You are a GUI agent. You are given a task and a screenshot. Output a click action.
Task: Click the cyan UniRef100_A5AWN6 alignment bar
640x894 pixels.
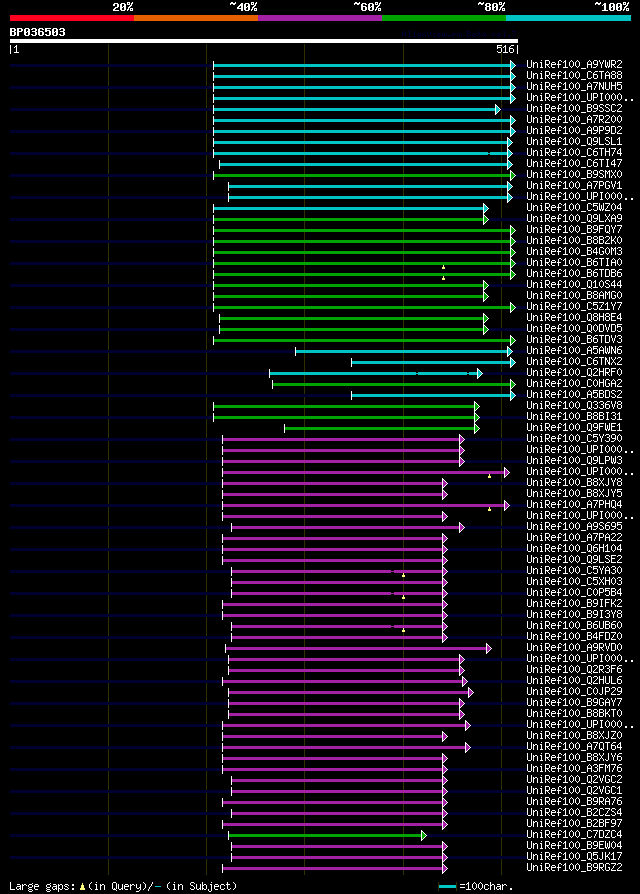(404, 351)
